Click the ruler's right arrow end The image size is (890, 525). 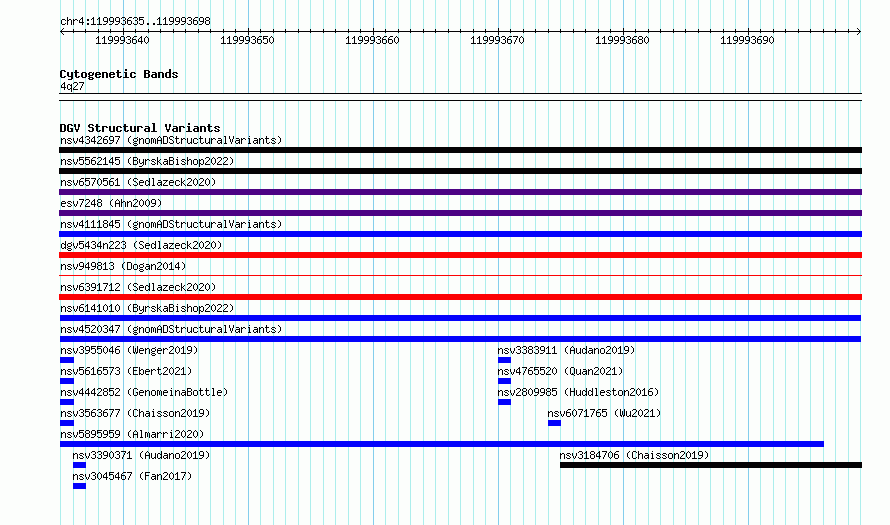[x=859, y=32]
